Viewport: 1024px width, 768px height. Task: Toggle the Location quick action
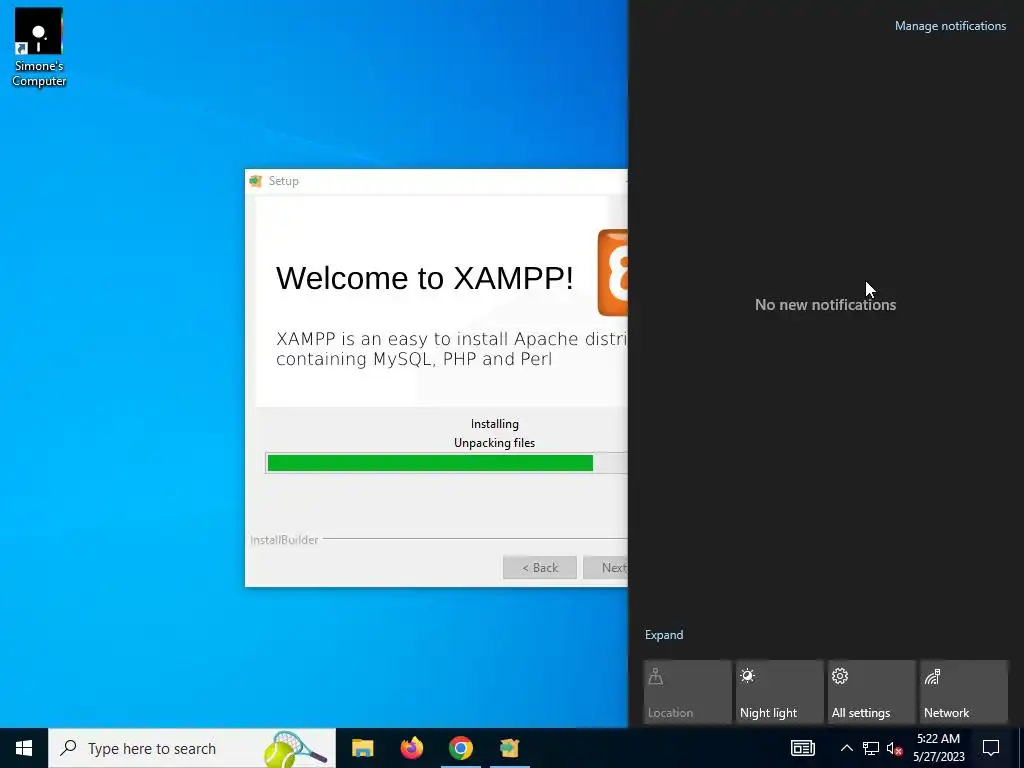pos(687,692)
